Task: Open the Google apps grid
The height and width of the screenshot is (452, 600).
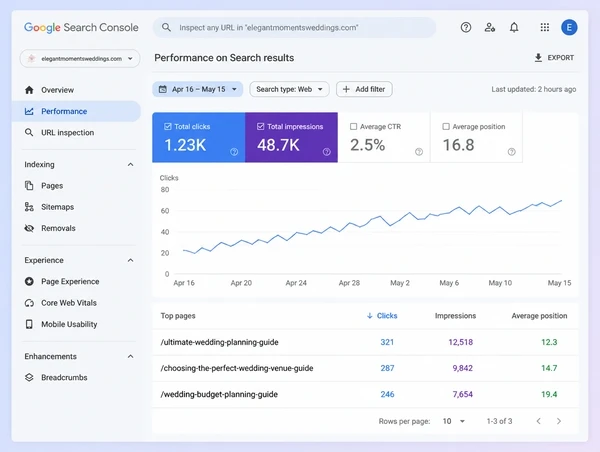Action: tap(545, 27)
